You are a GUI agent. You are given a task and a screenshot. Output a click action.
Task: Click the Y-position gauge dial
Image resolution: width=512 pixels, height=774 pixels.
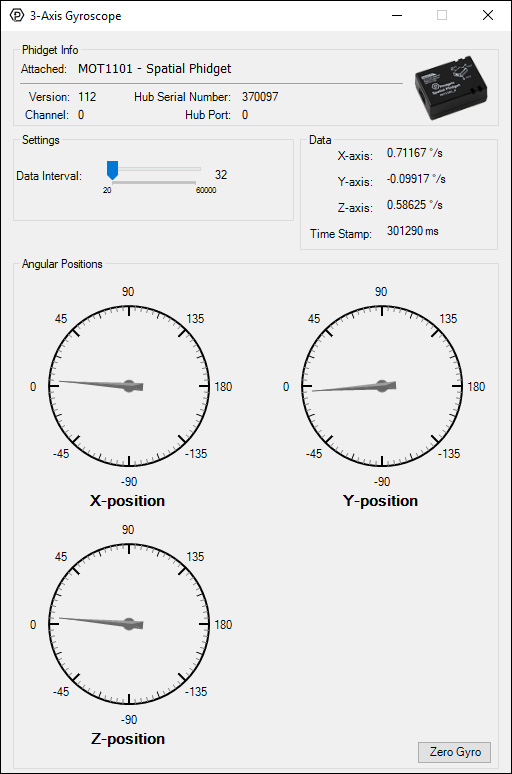(x=382, y=386)
